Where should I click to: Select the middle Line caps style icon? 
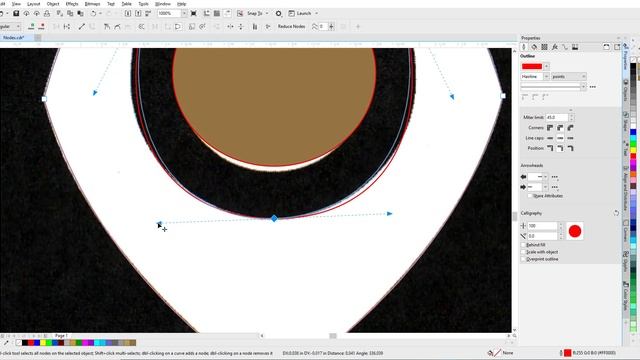click(x=560, y=138)
